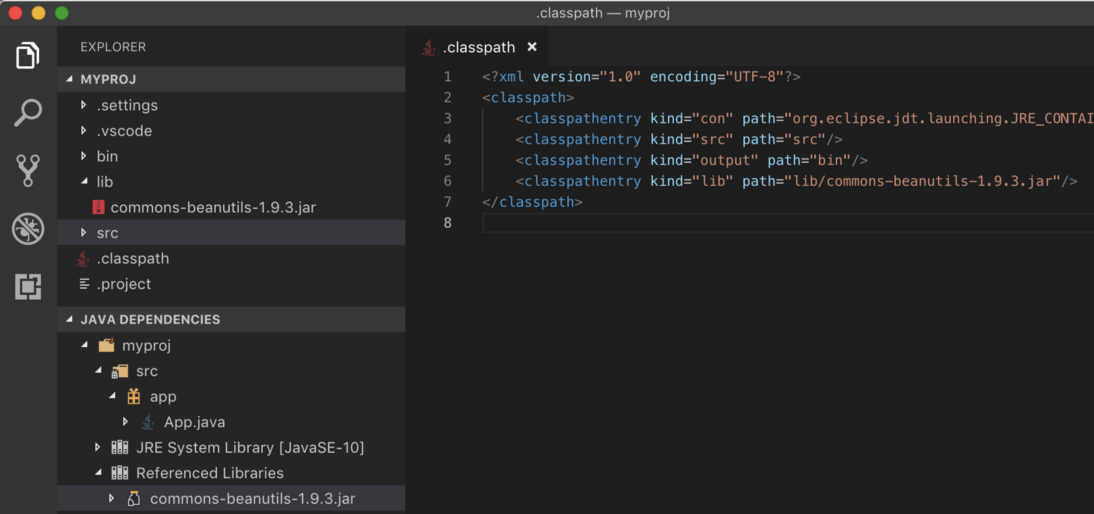The image size is (1094, 514).
Task: Place cursor on empty line 8
Action: click(x=700, y=223)
